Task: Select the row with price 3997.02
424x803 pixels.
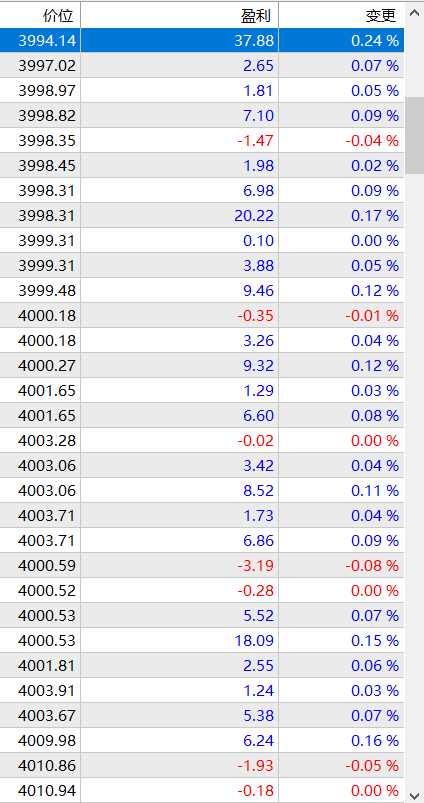Action: 202,66
